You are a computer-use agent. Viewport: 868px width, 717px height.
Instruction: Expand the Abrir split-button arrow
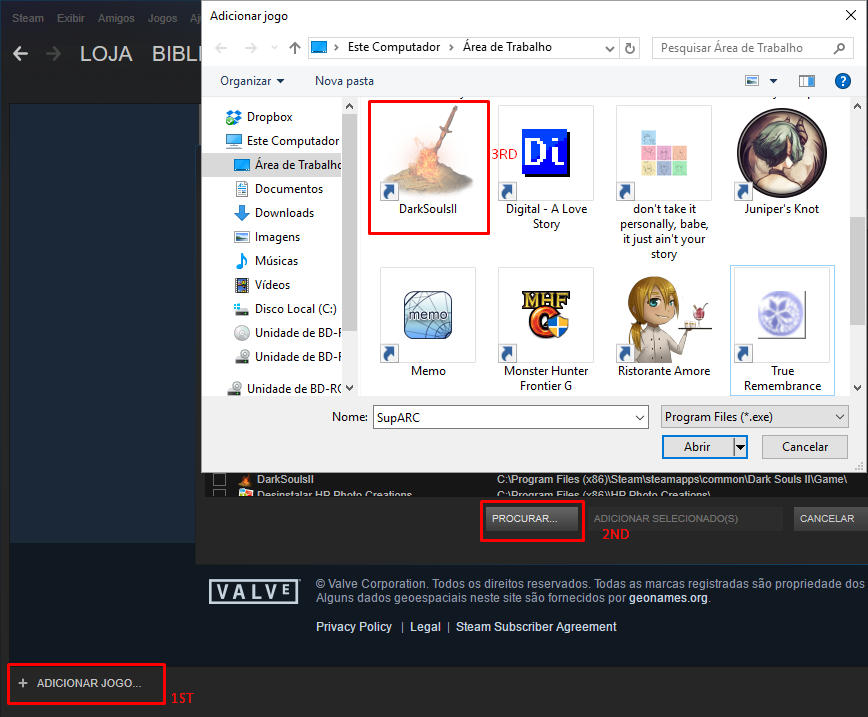[740, 447]
